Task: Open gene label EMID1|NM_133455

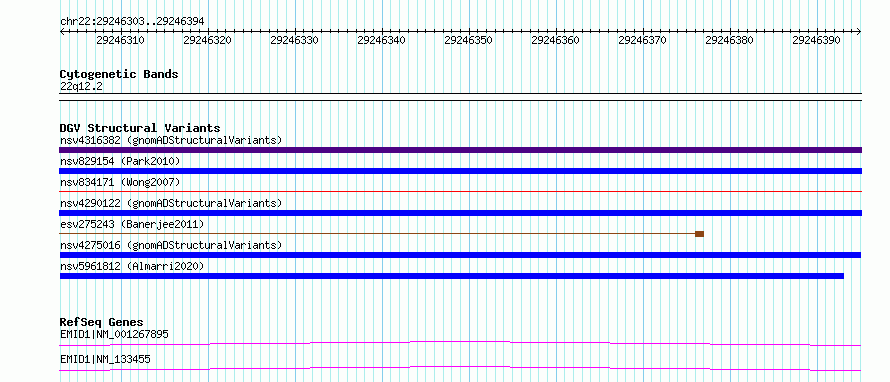Action: [105, 359]
